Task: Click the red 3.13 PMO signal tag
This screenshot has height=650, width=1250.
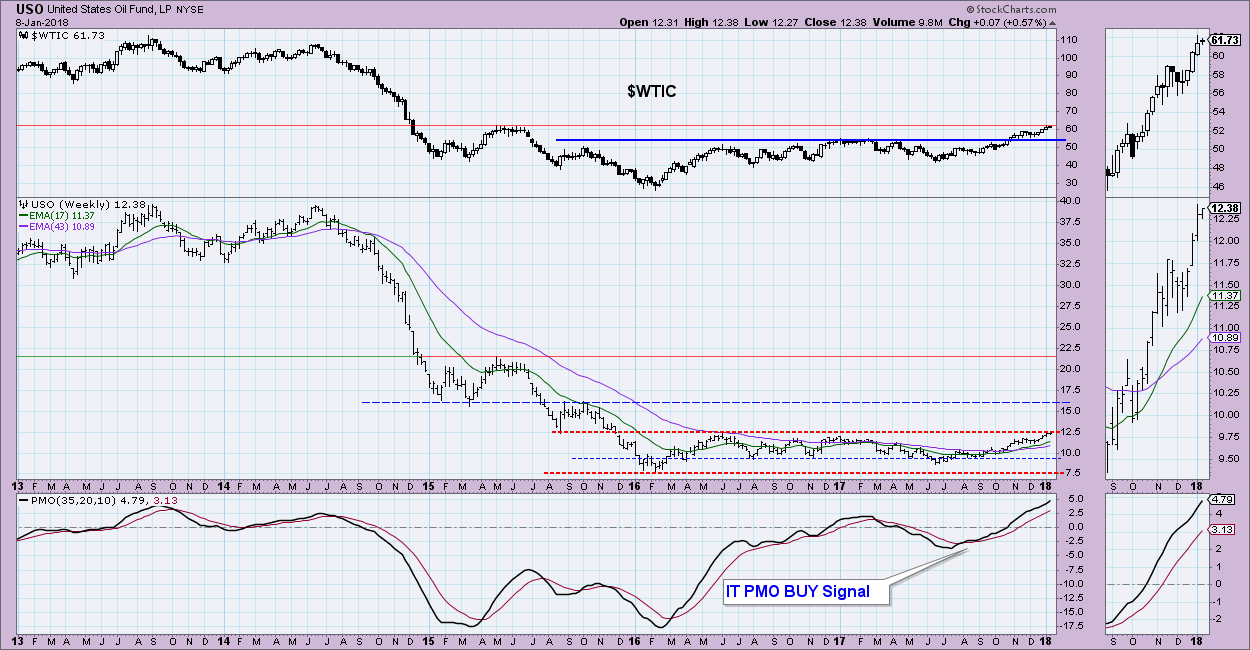Action: pos(1224,531)
